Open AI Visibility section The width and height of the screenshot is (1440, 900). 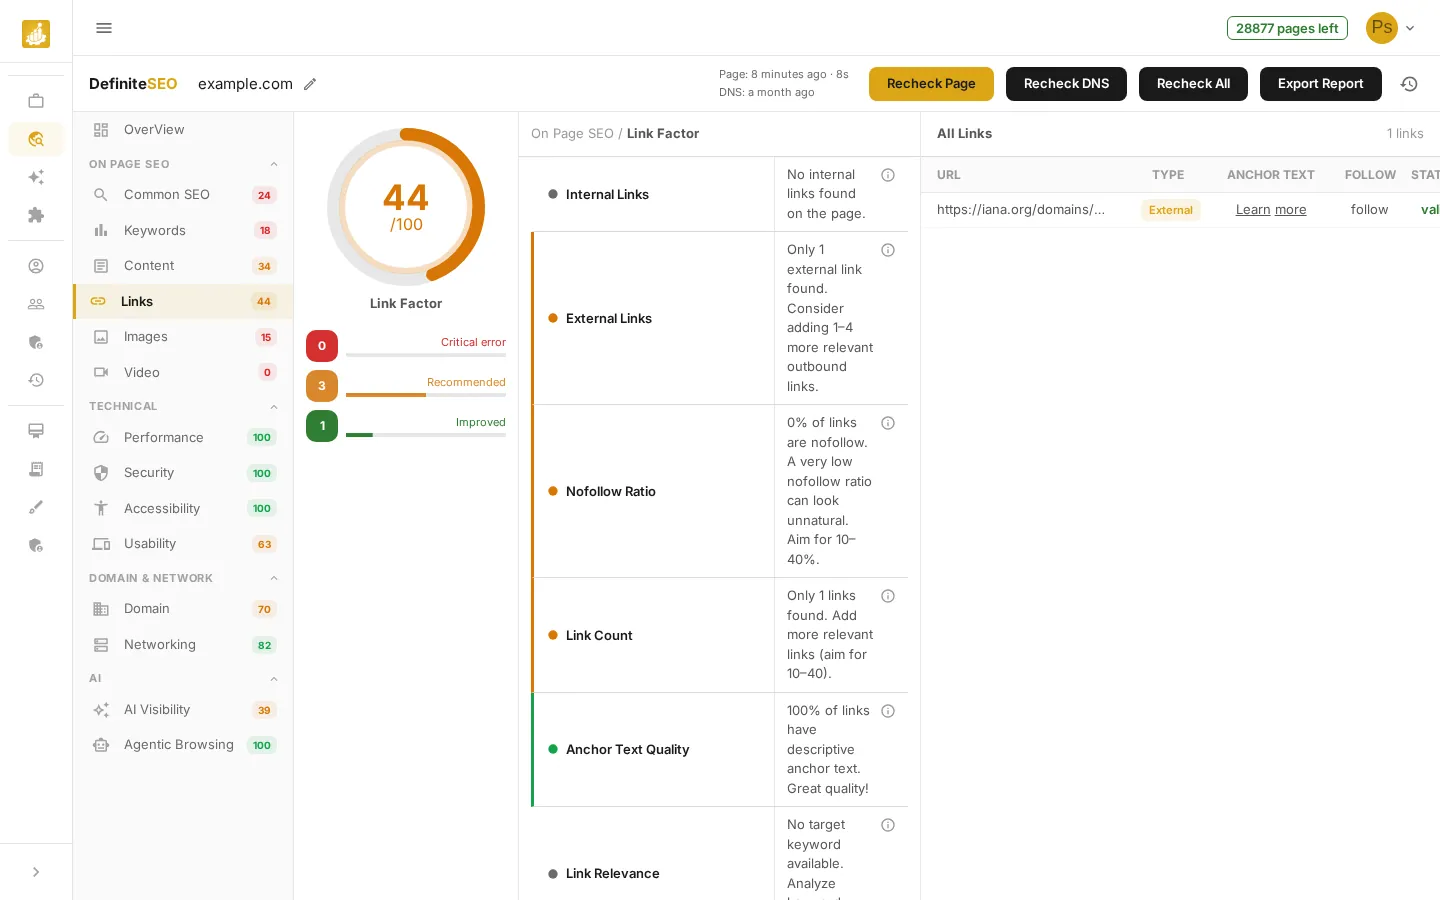point(183,710)
